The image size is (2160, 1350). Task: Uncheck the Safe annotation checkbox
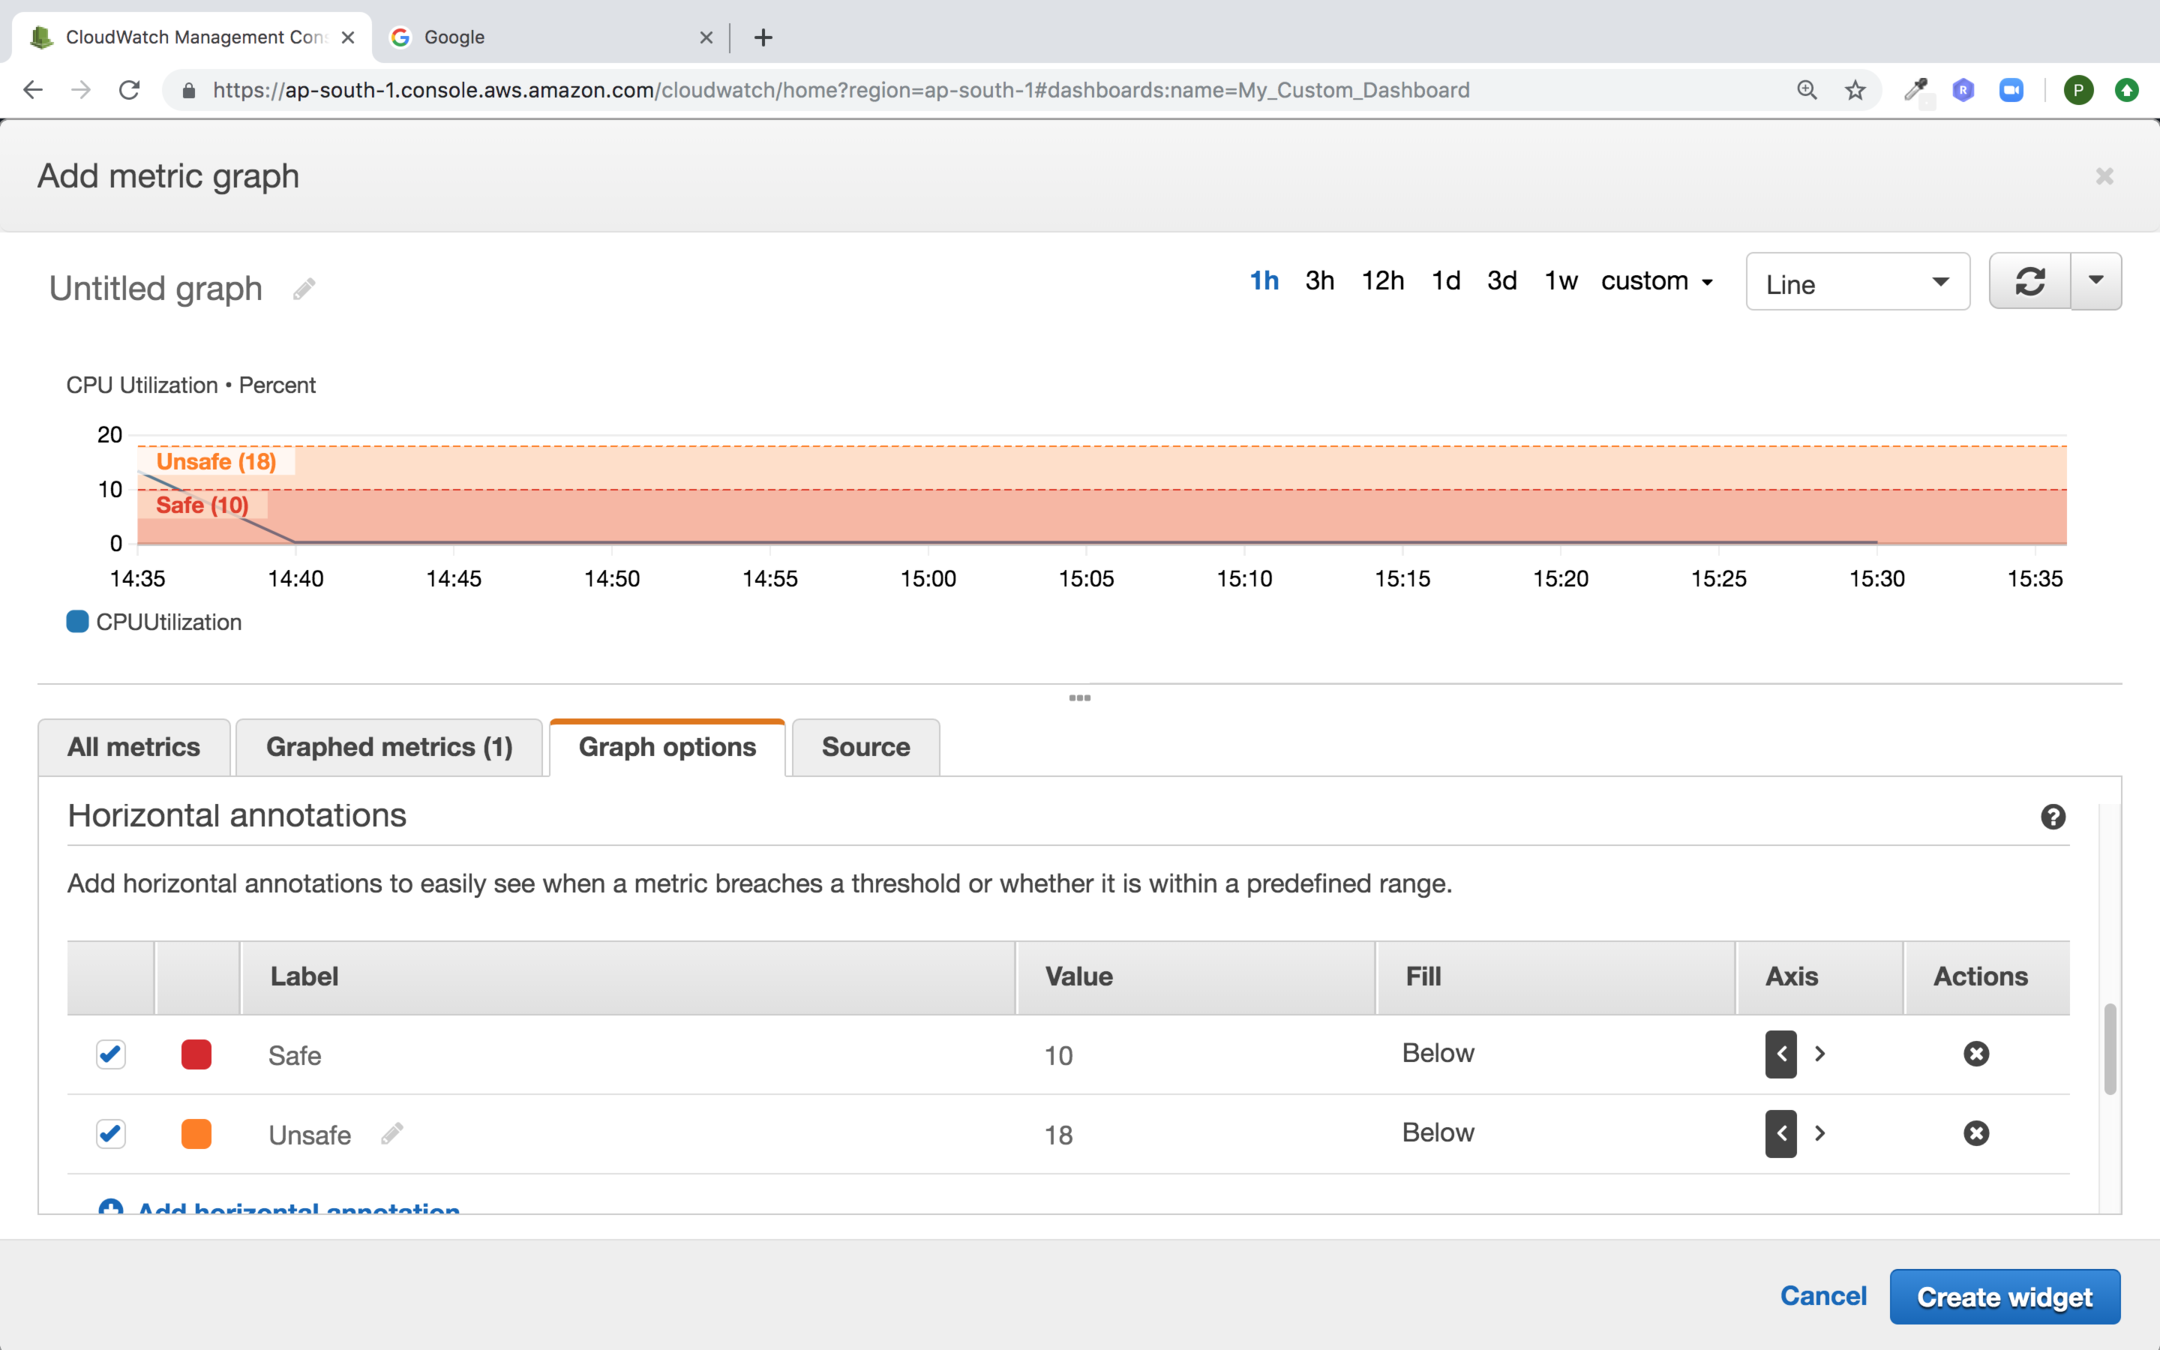(x=111, y=1054)
